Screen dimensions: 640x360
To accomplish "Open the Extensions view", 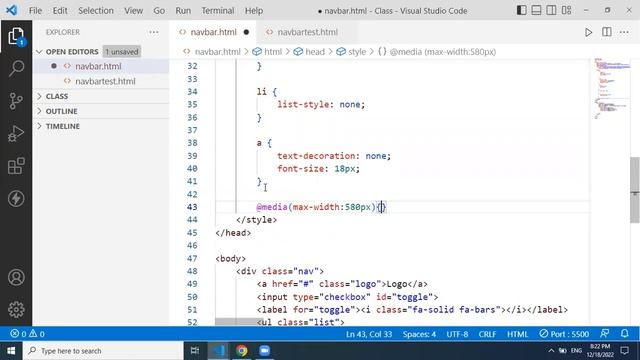I will 16,166.
